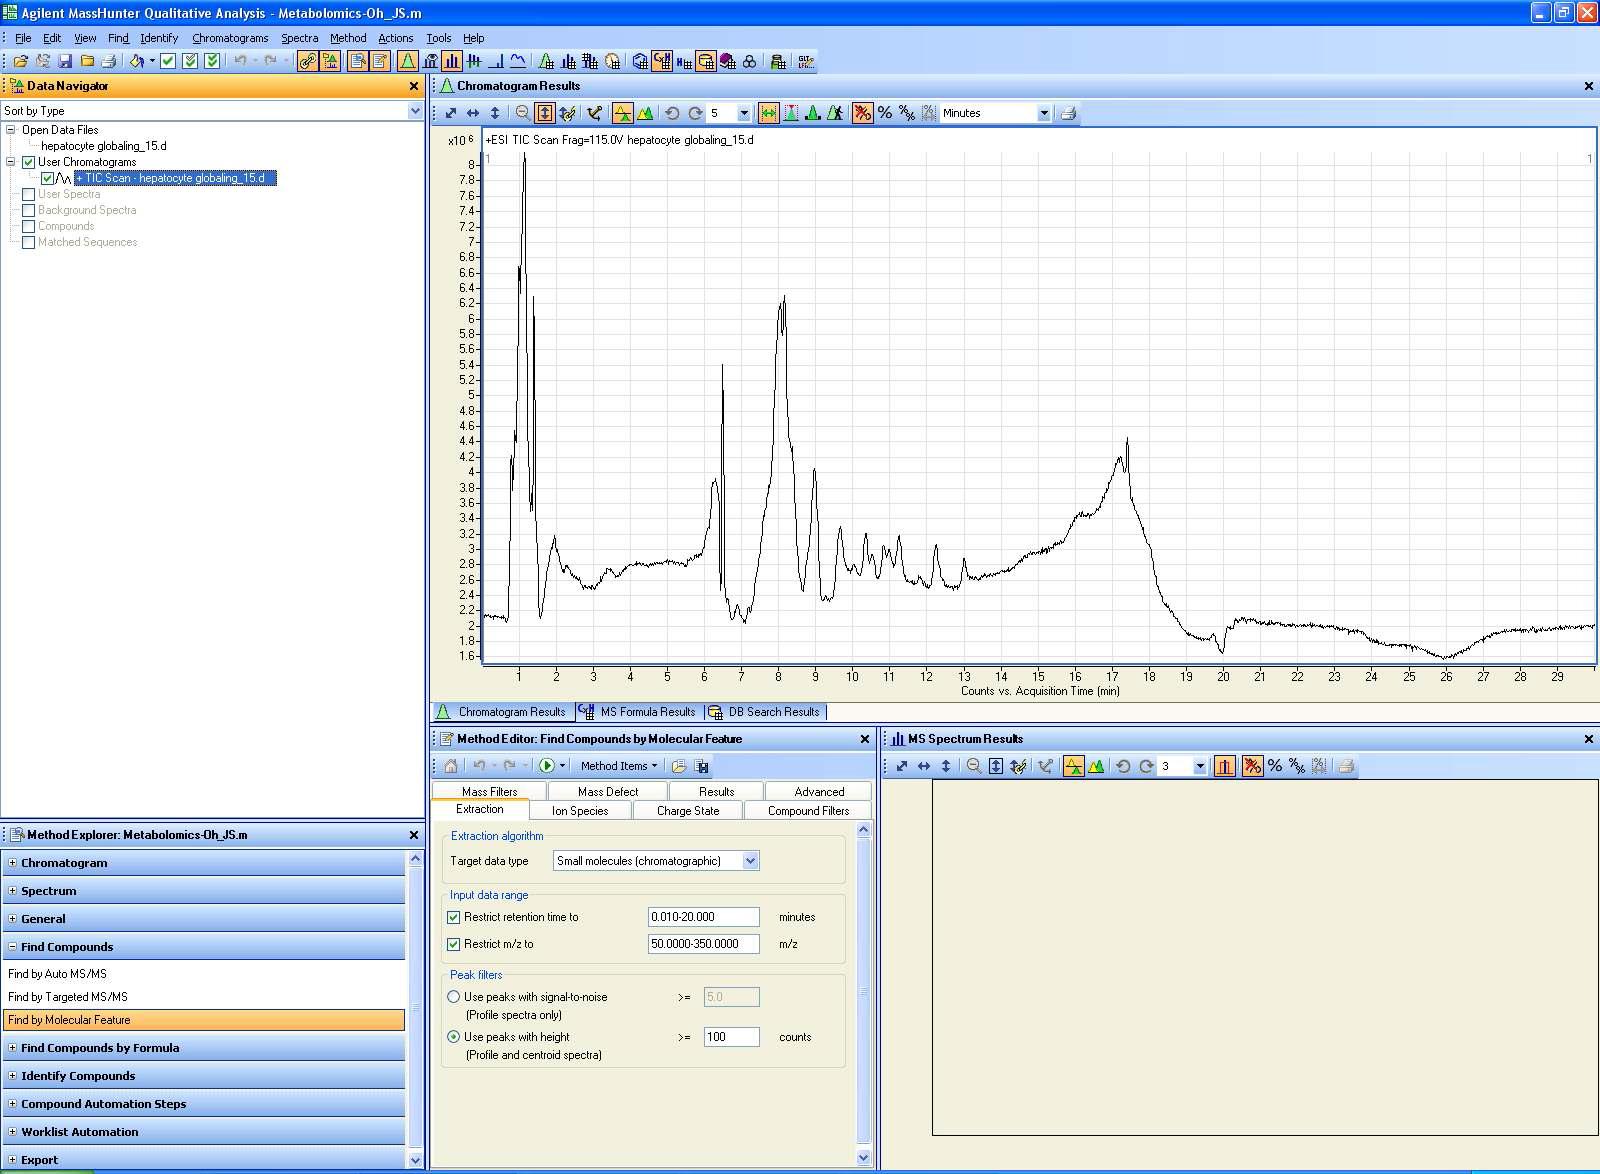Viewport: 1600px width, 1174px height.
Task: Uncheck the User Chromatograms checkbox
Action: coord(28,162)
